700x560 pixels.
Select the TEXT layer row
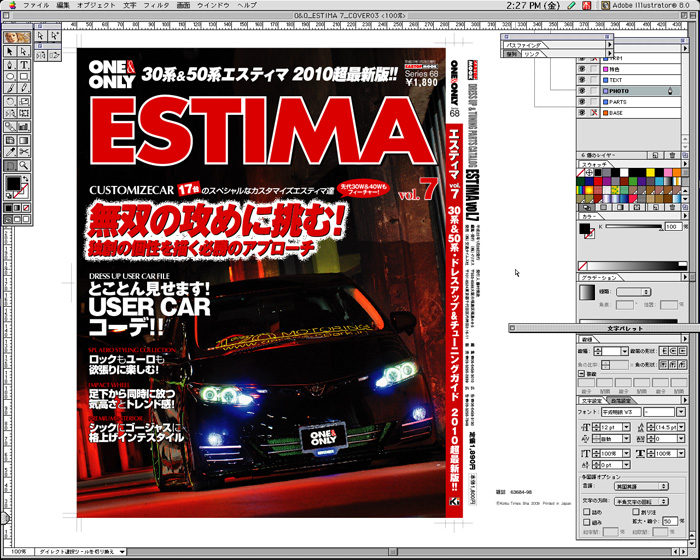click(x=640, y=80)
